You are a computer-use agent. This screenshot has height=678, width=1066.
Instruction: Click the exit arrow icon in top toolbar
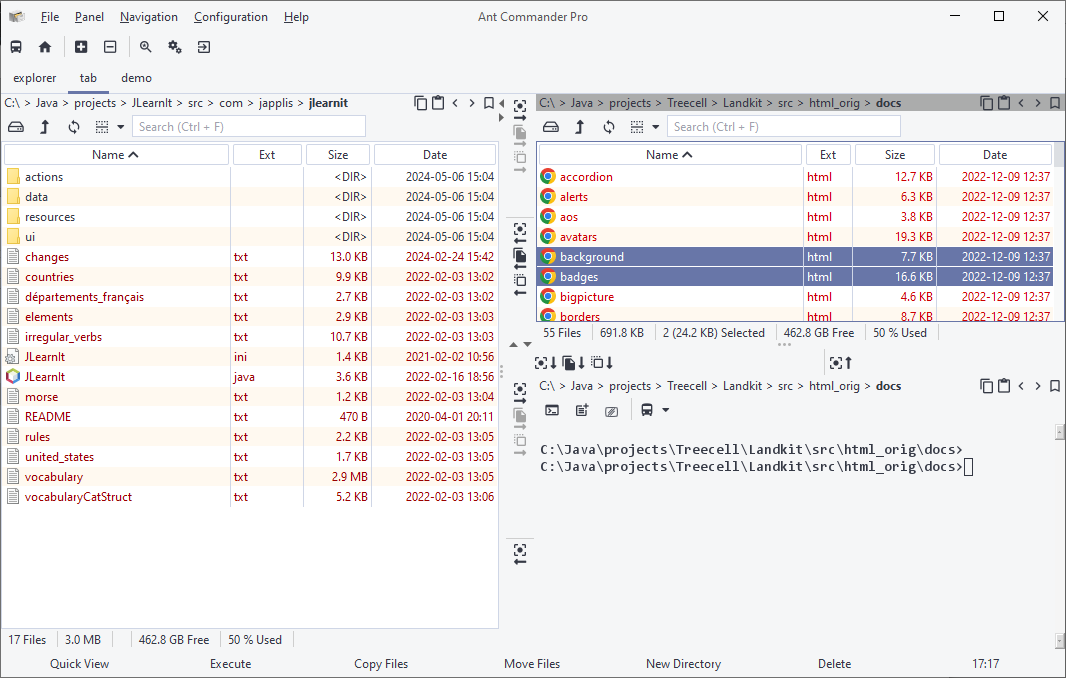click(x=204, y=47)
